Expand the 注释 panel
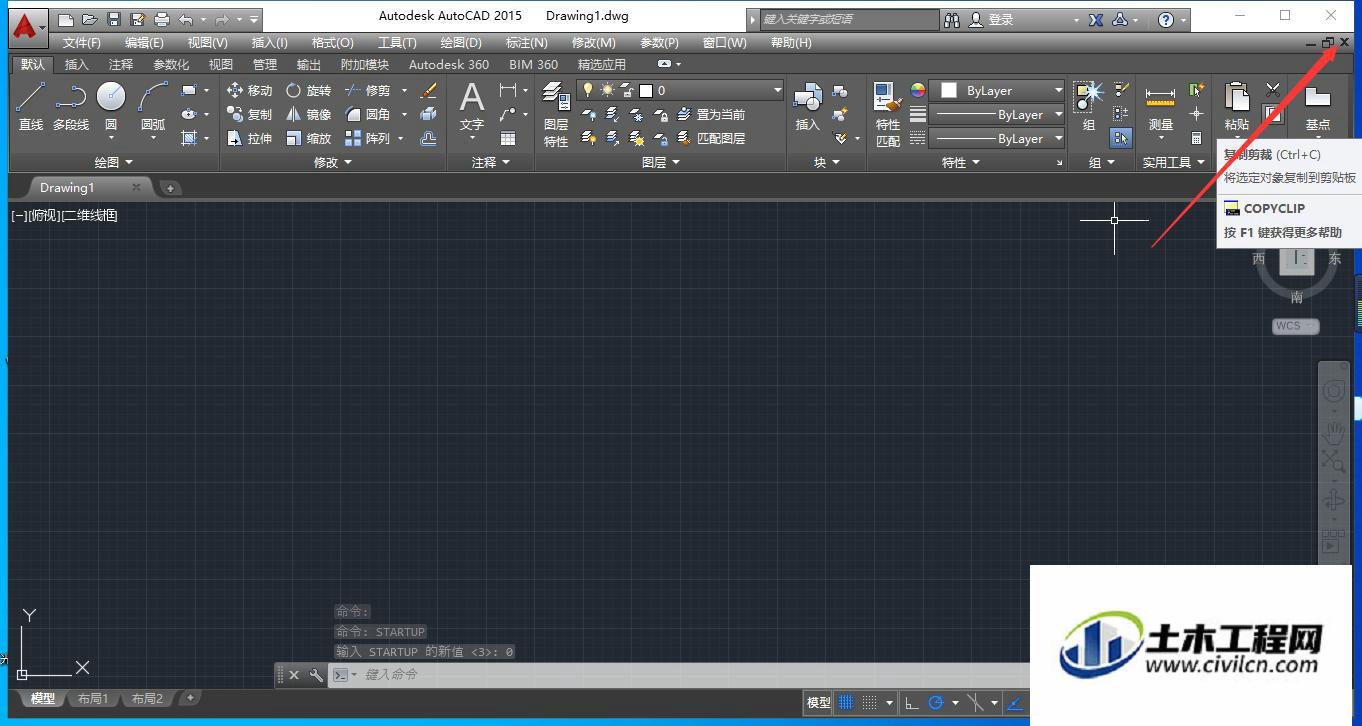This screenshot has width=1362, height=726. [x=491, y=162]
